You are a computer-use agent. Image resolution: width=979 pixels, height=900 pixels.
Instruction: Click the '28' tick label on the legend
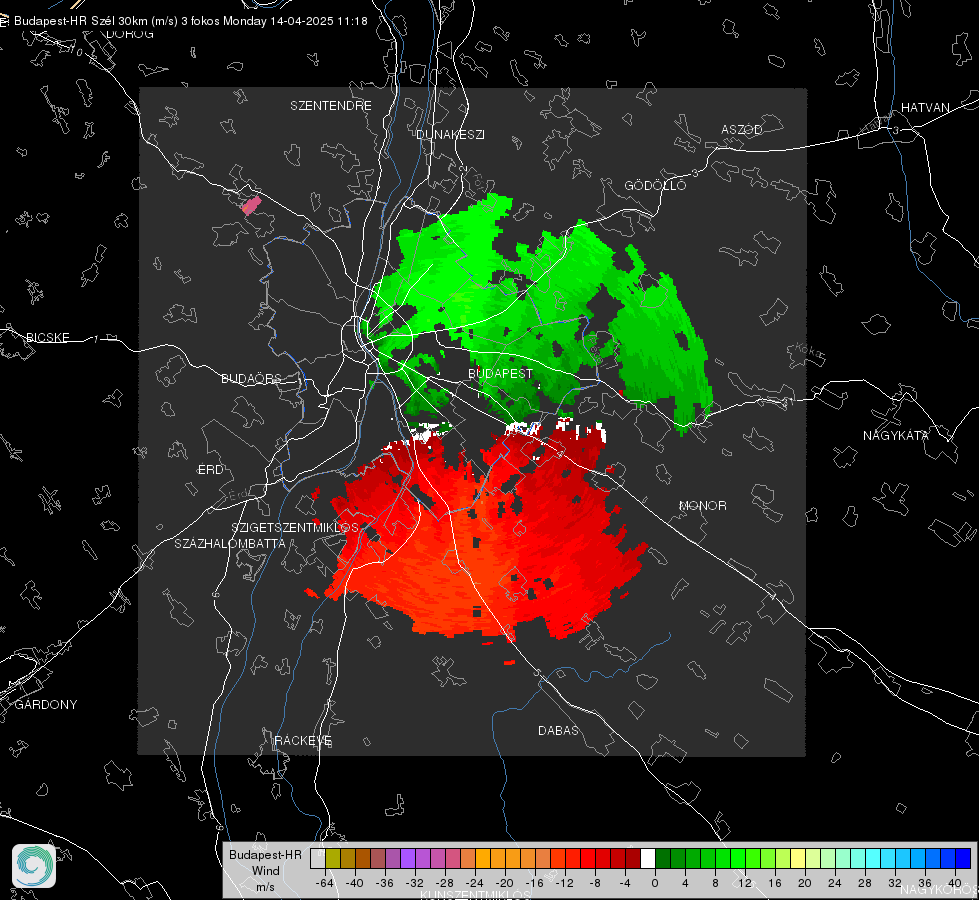click(x=865, y=883)
